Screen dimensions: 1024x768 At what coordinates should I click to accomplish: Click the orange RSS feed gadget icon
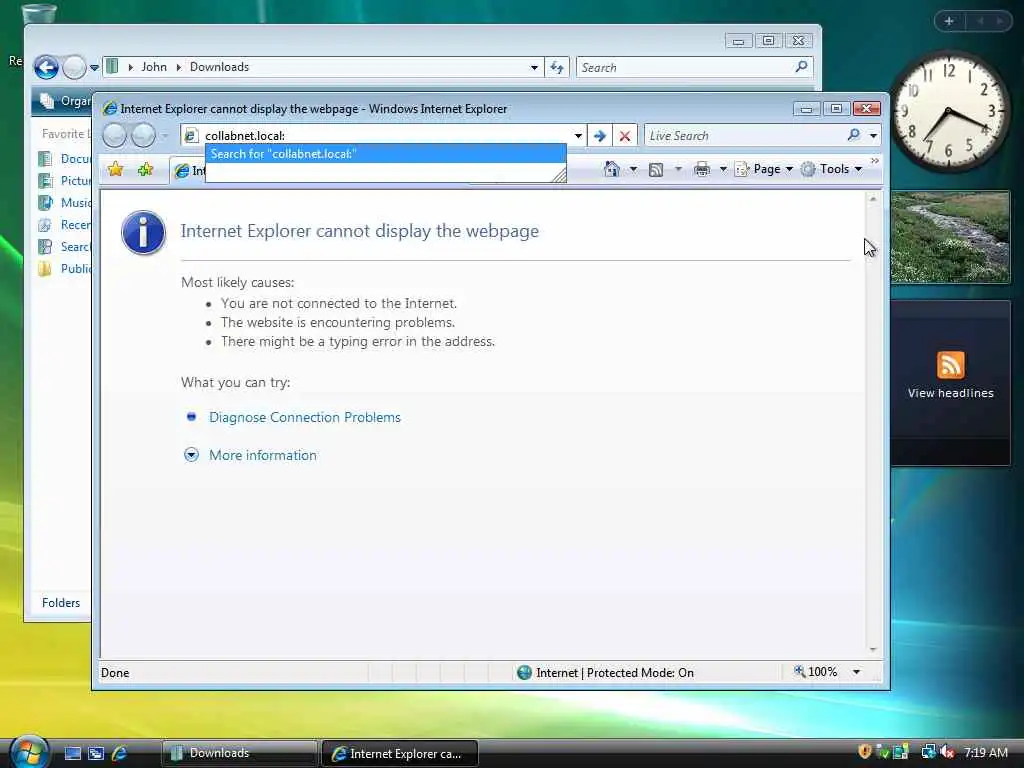950,364
